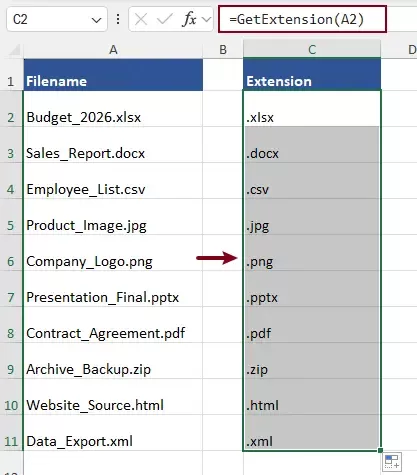The height and width of the screenshot is (475, 417).
Task: Select the .pptx extension cell
Action: click(x=312, y=289)
